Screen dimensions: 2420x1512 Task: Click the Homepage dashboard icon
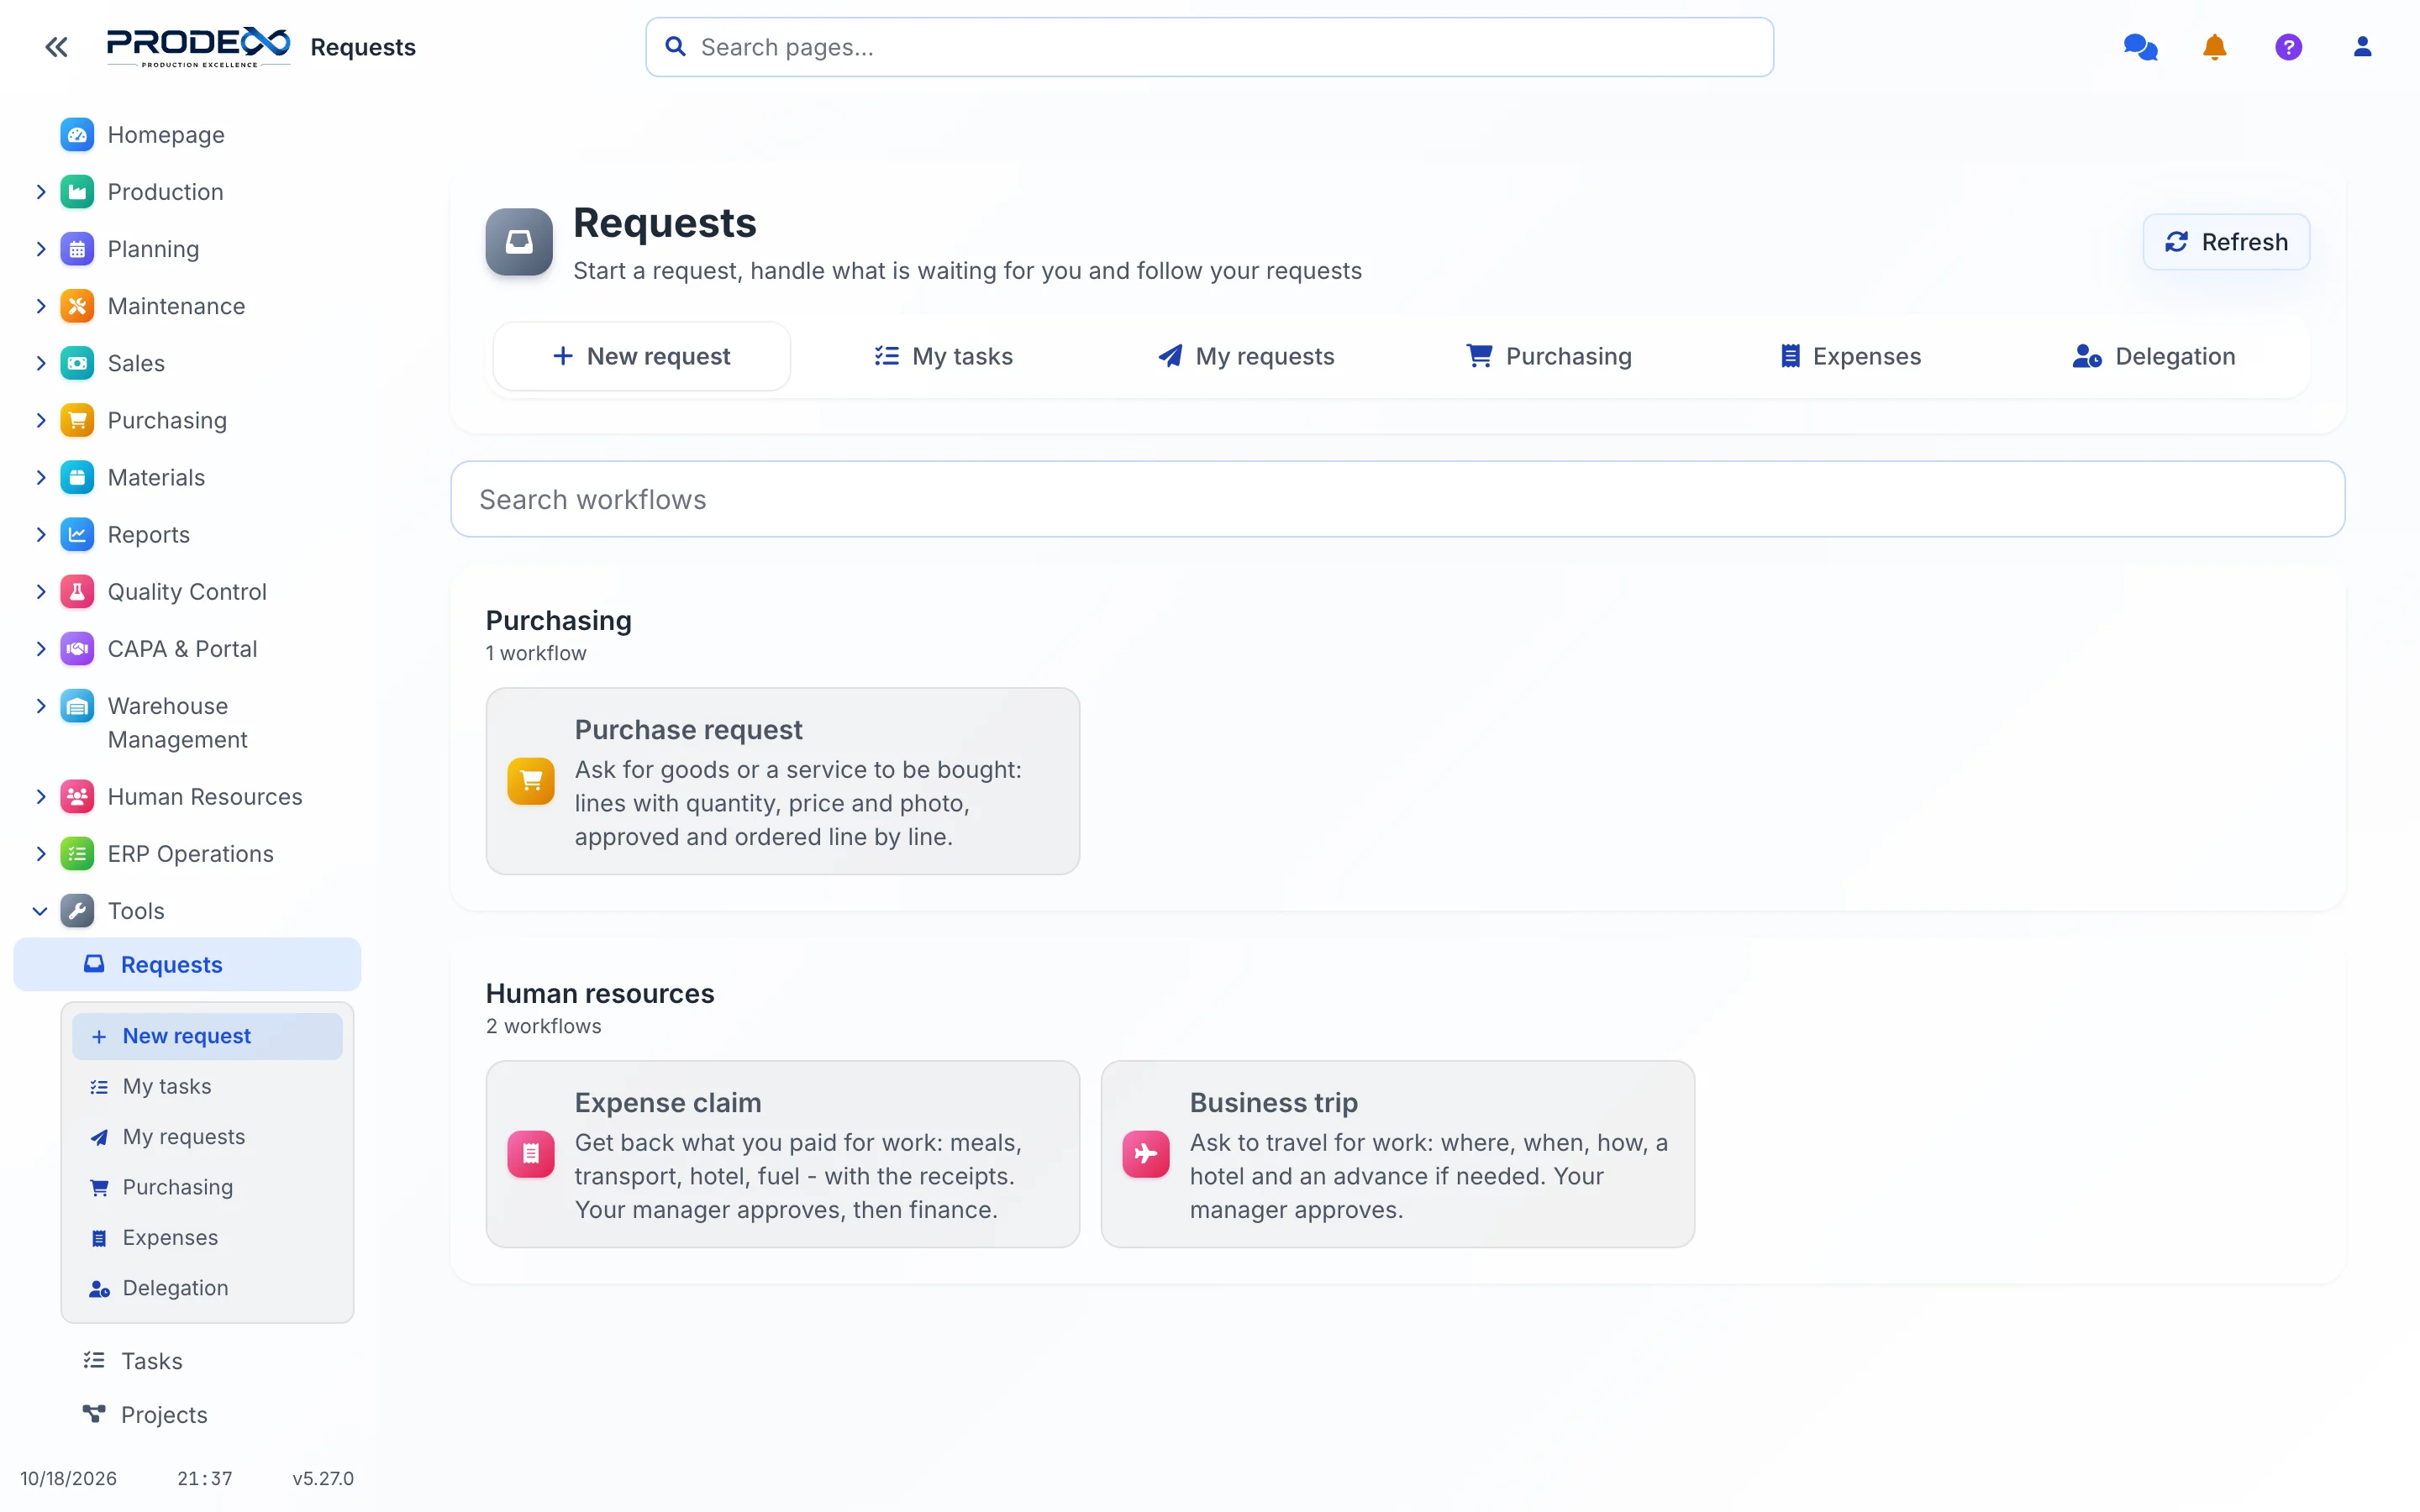tap(77, 135)
